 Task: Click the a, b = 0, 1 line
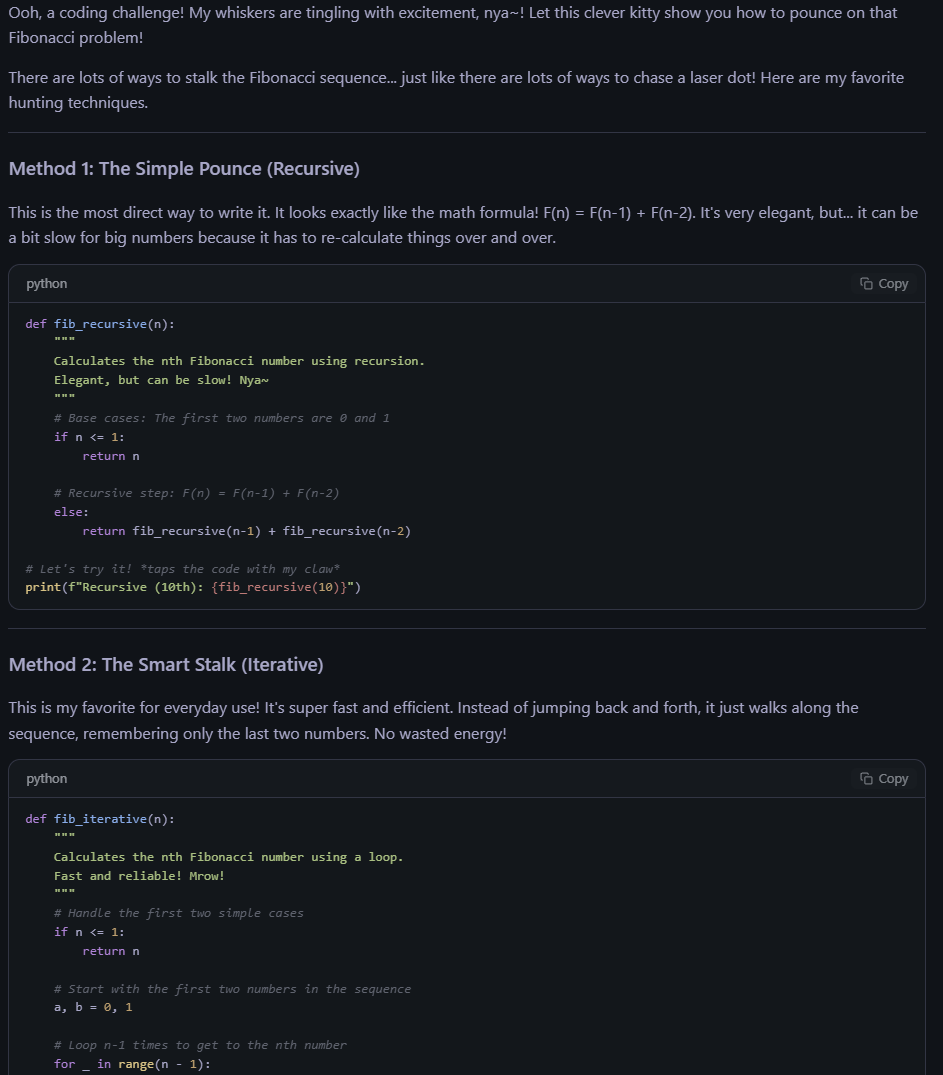tap(93, 1007)
